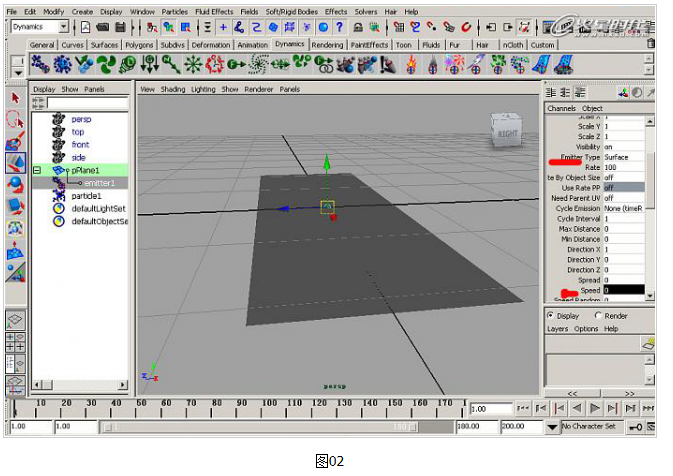Click the Open Scene folder icon

[103, 27]
